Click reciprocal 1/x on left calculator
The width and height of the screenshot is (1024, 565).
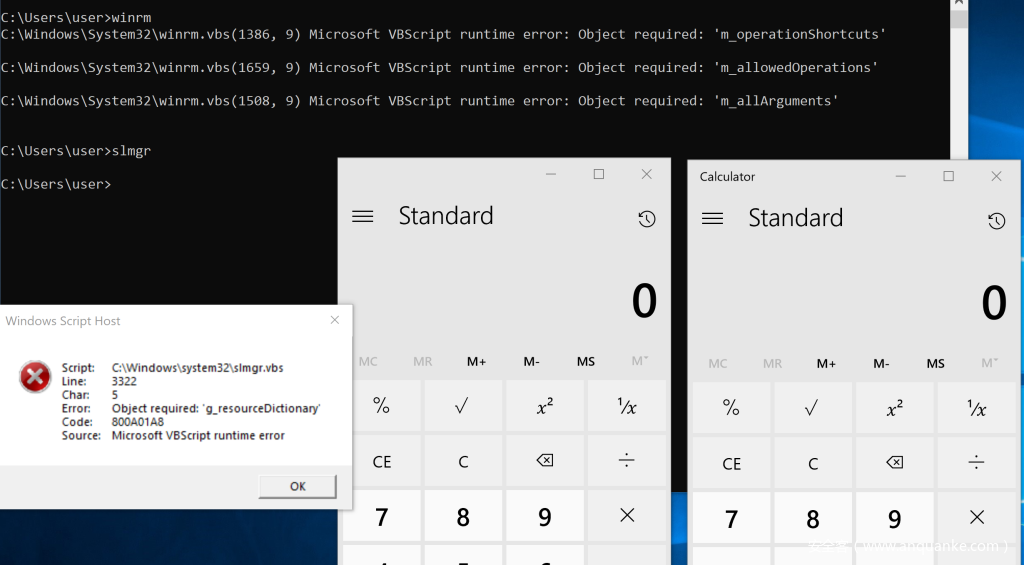[626, 406]
